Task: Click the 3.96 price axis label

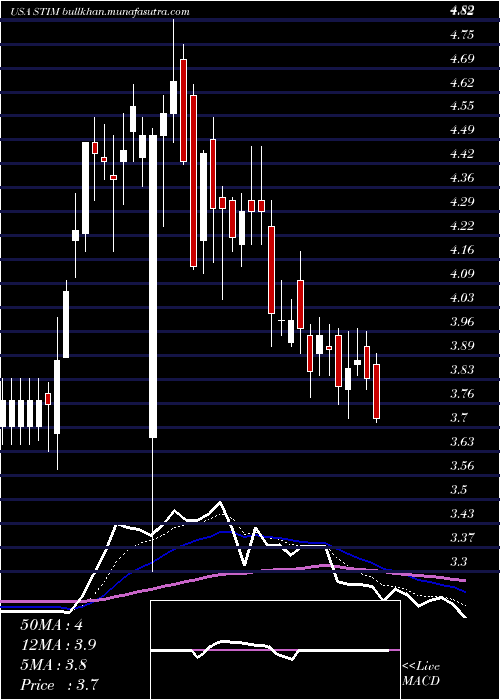Action: coord(462,322)
